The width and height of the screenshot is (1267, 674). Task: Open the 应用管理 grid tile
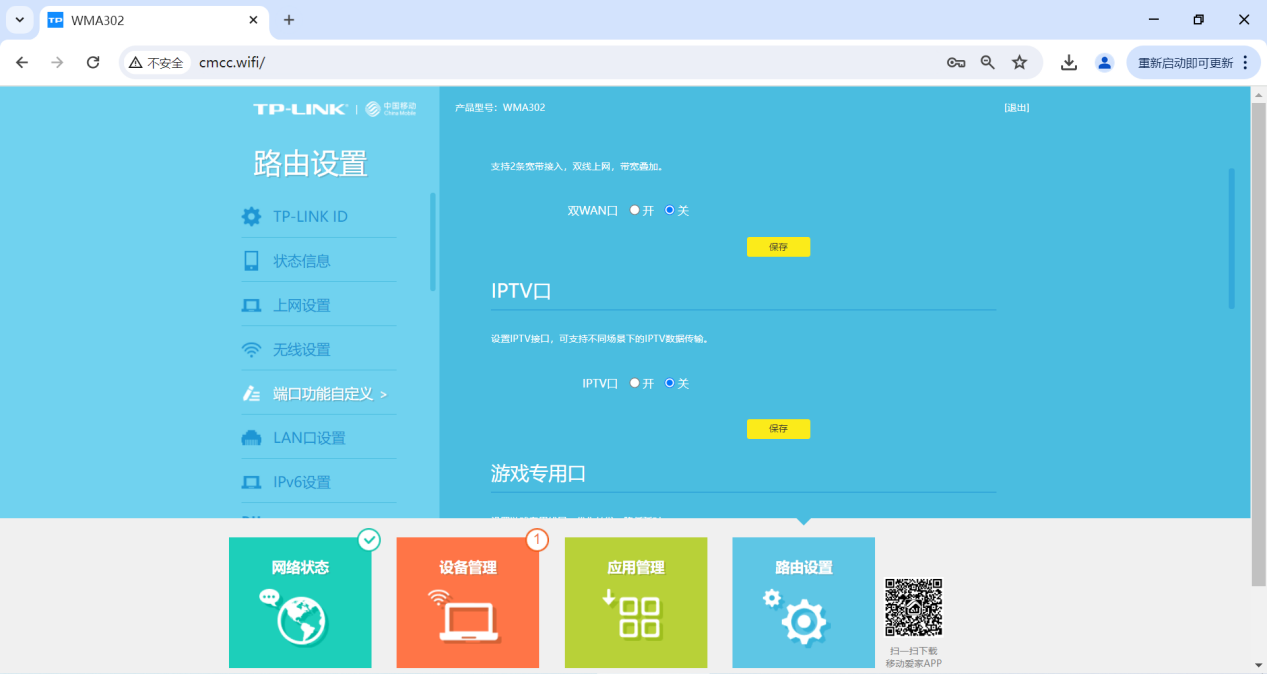[636, 602]
